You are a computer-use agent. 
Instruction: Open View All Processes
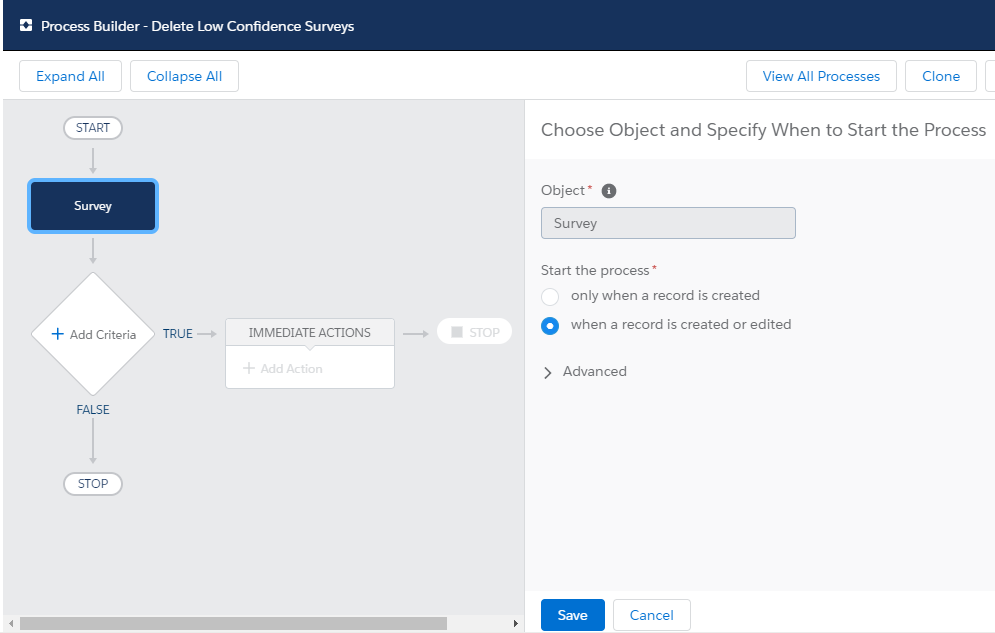coord(821,76)
